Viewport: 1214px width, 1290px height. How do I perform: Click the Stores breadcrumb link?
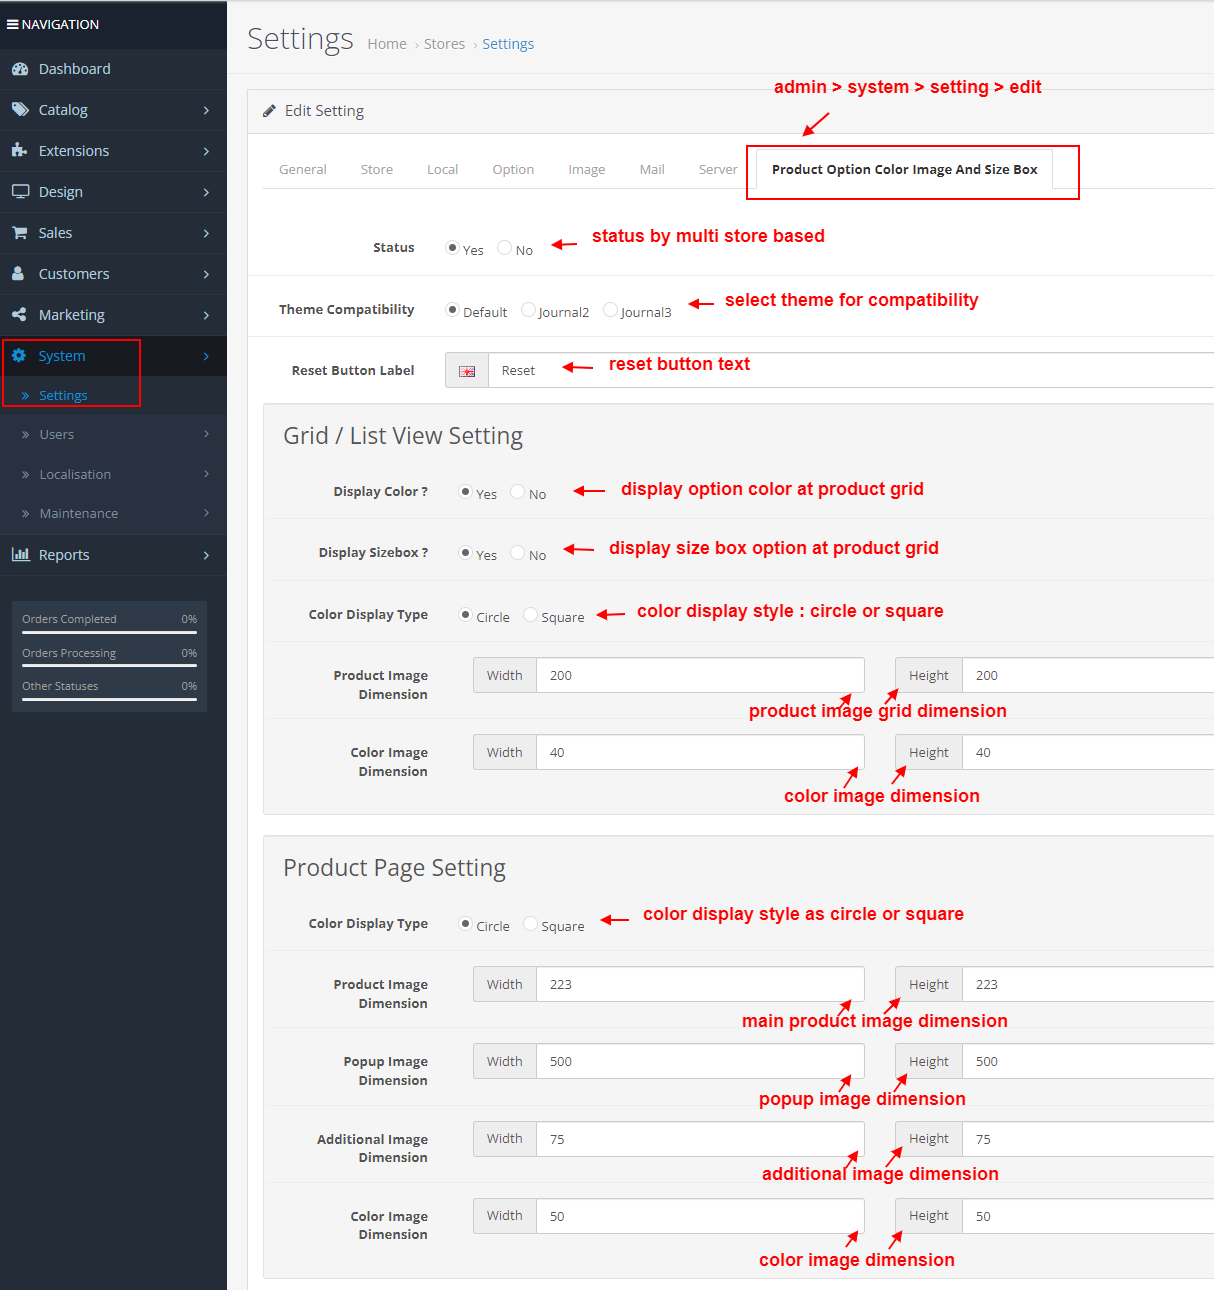click(444, 43)
